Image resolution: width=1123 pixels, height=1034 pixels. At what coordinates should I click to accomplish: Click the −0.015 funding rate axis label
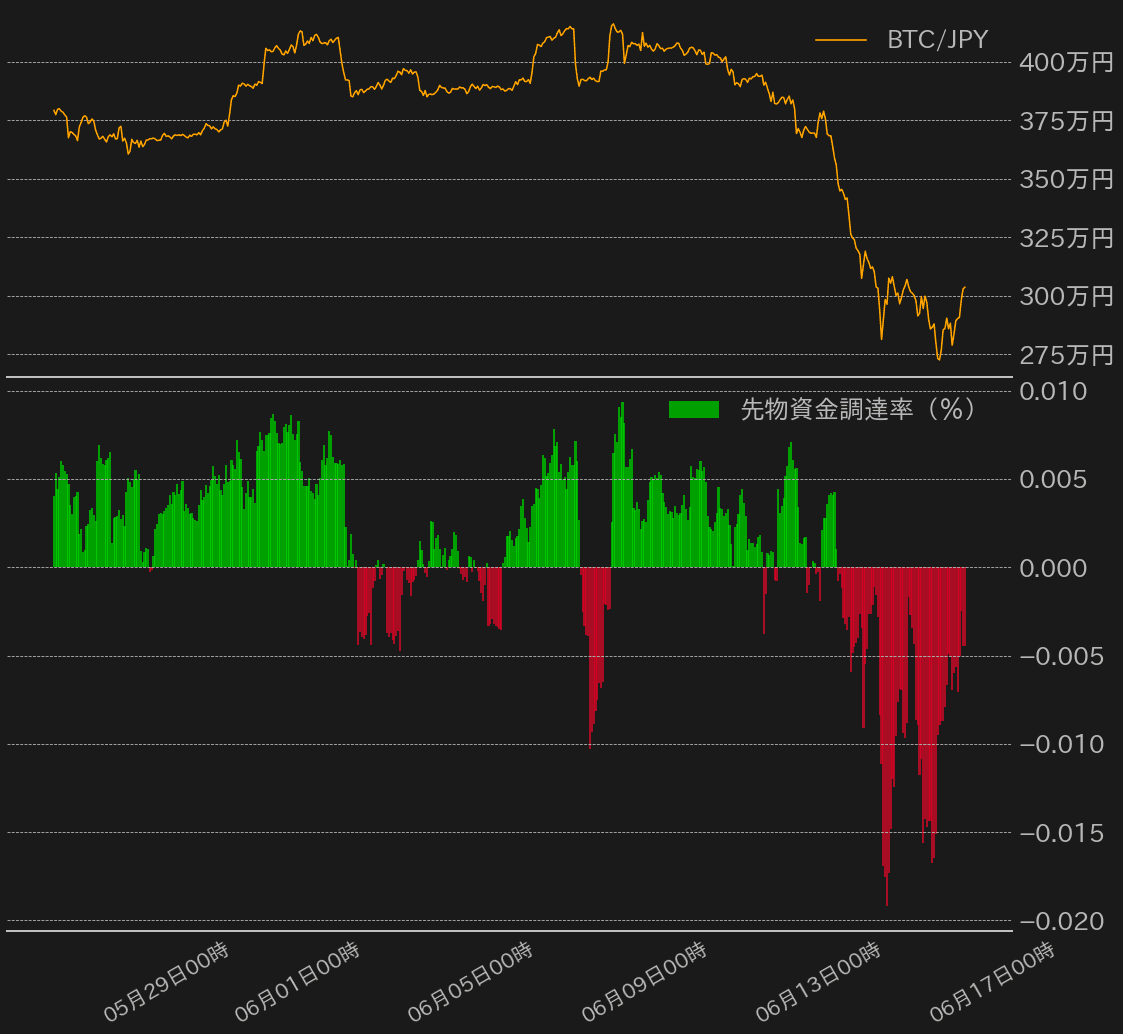1062,833
